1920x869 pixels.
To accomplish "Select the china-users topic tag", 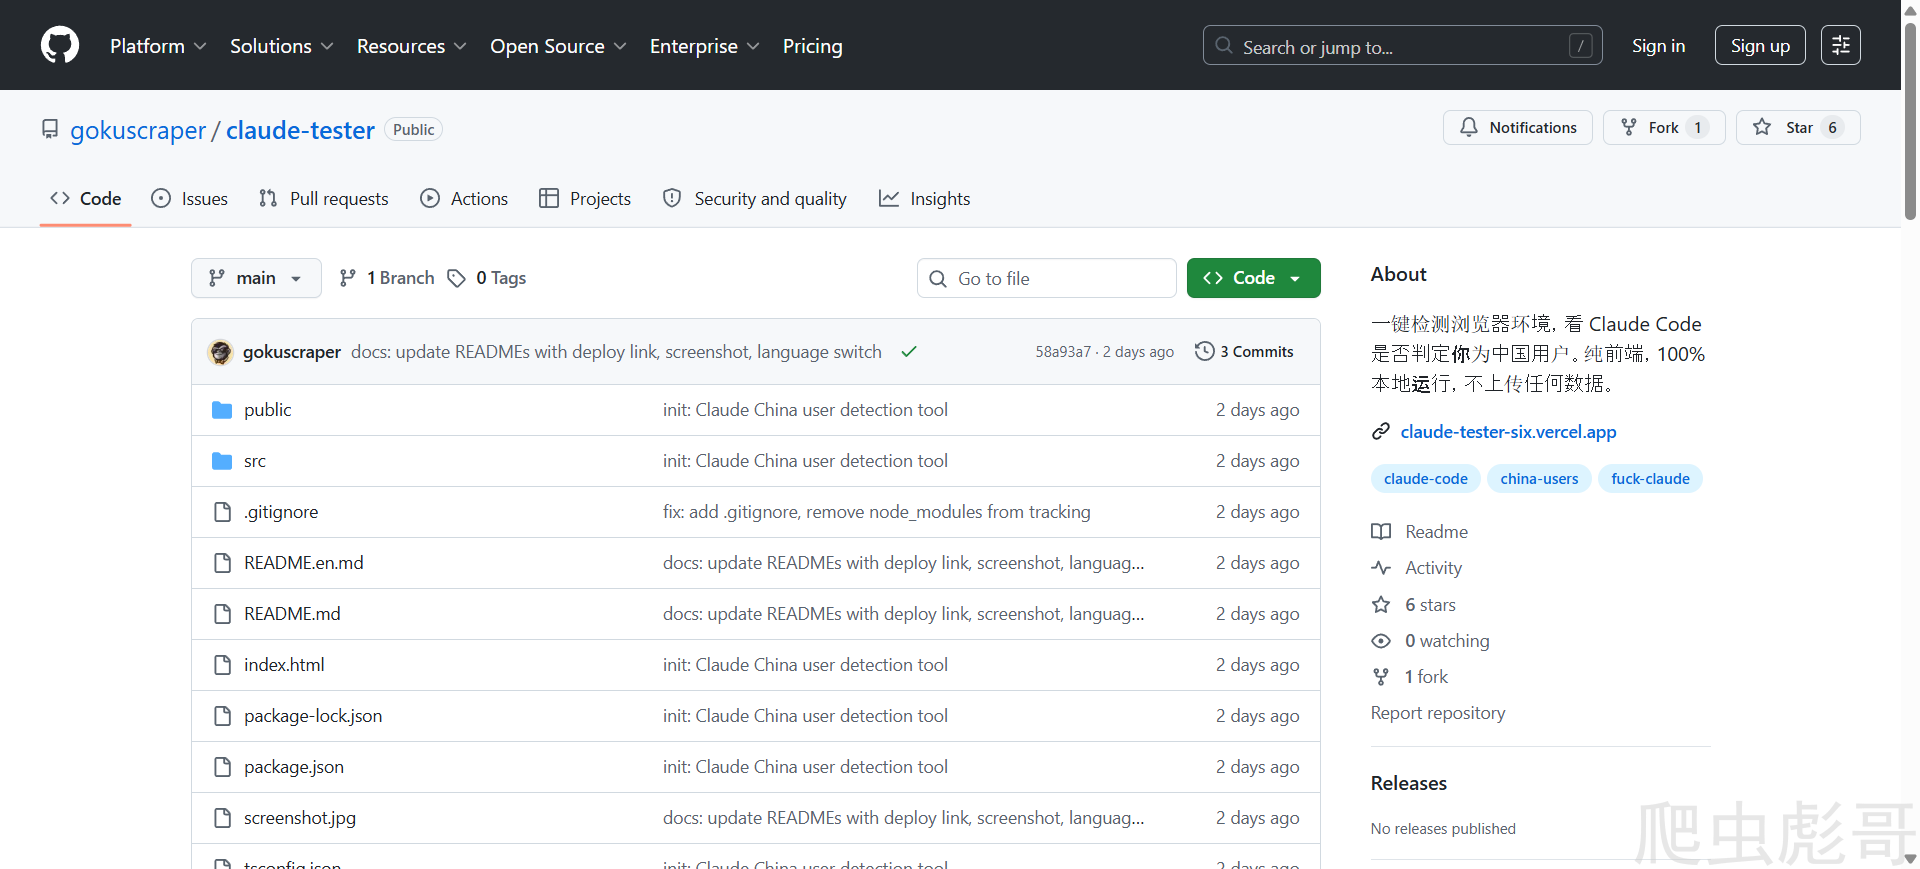I will (x=1539, y=479).
